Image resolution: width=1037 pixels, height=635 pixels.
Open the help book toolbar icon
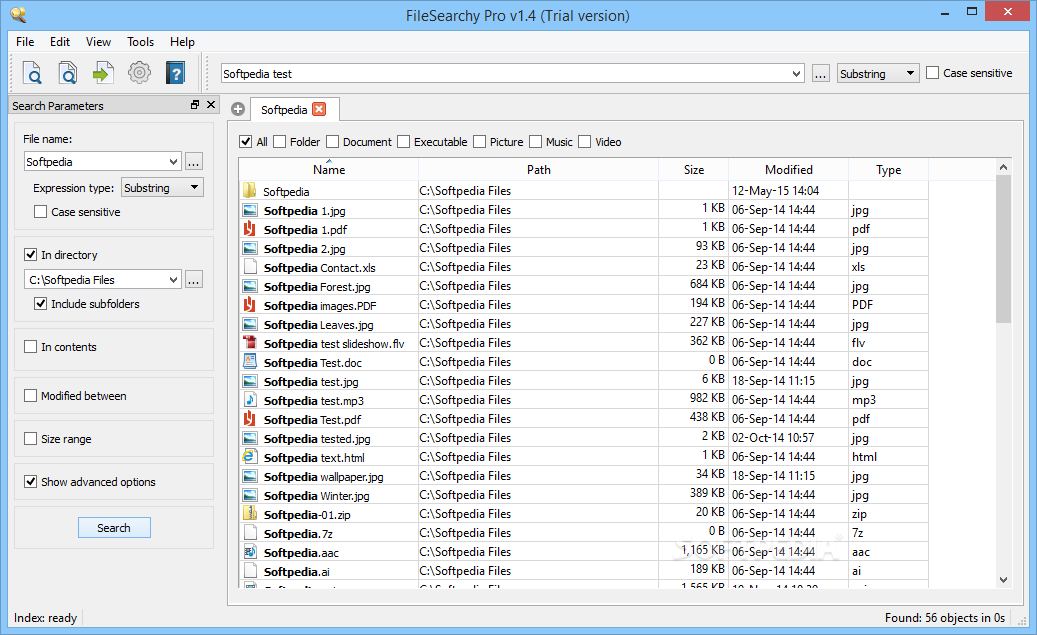(175, 73)
